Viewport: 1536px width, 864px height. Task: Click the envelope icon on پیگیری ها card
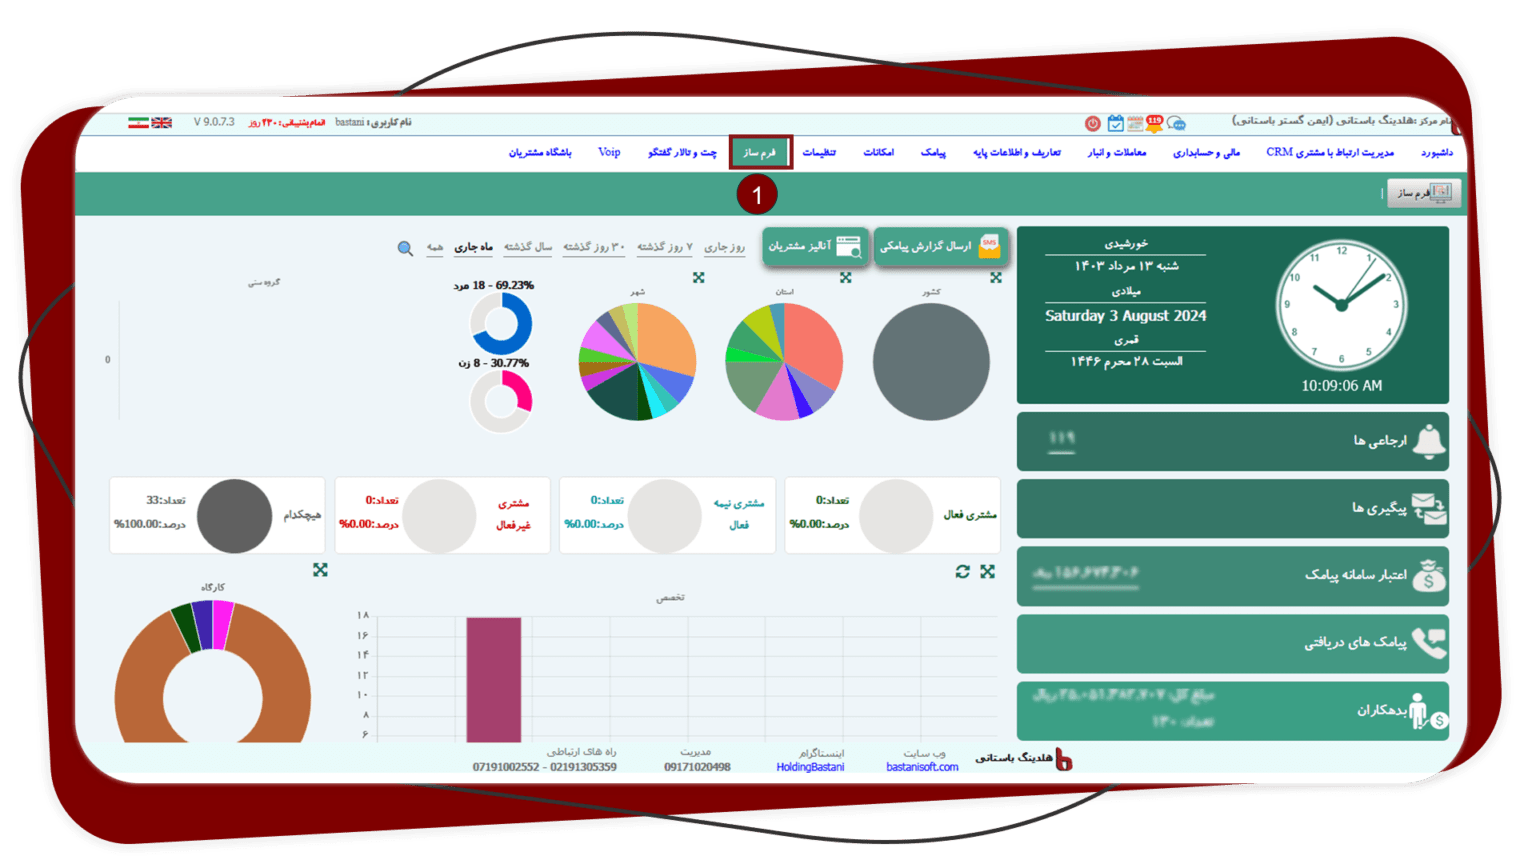(x=1429, y=509)
